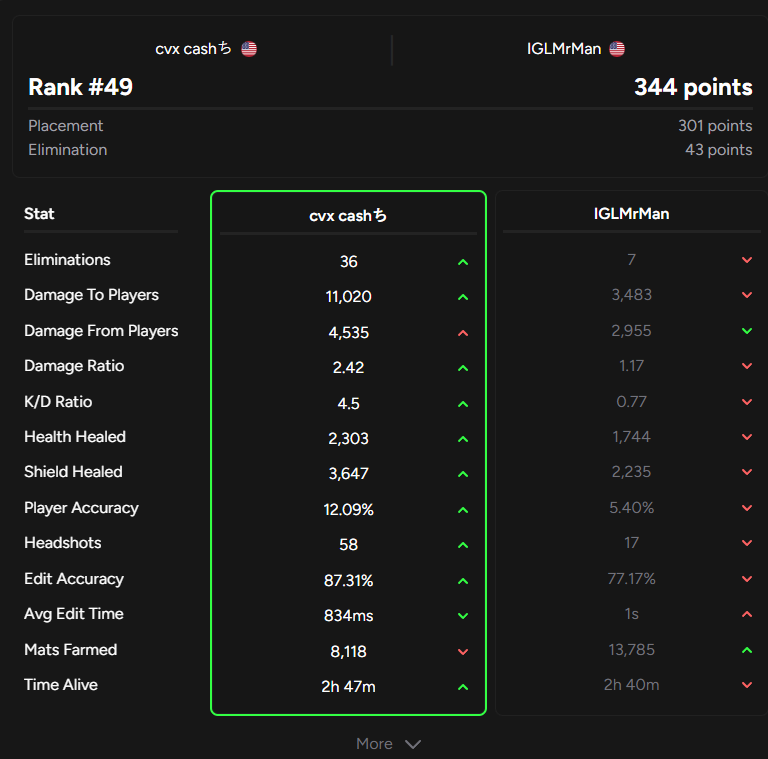Click the Damage From Players stat label
This screenshot has width=768, height=759.
101,331
